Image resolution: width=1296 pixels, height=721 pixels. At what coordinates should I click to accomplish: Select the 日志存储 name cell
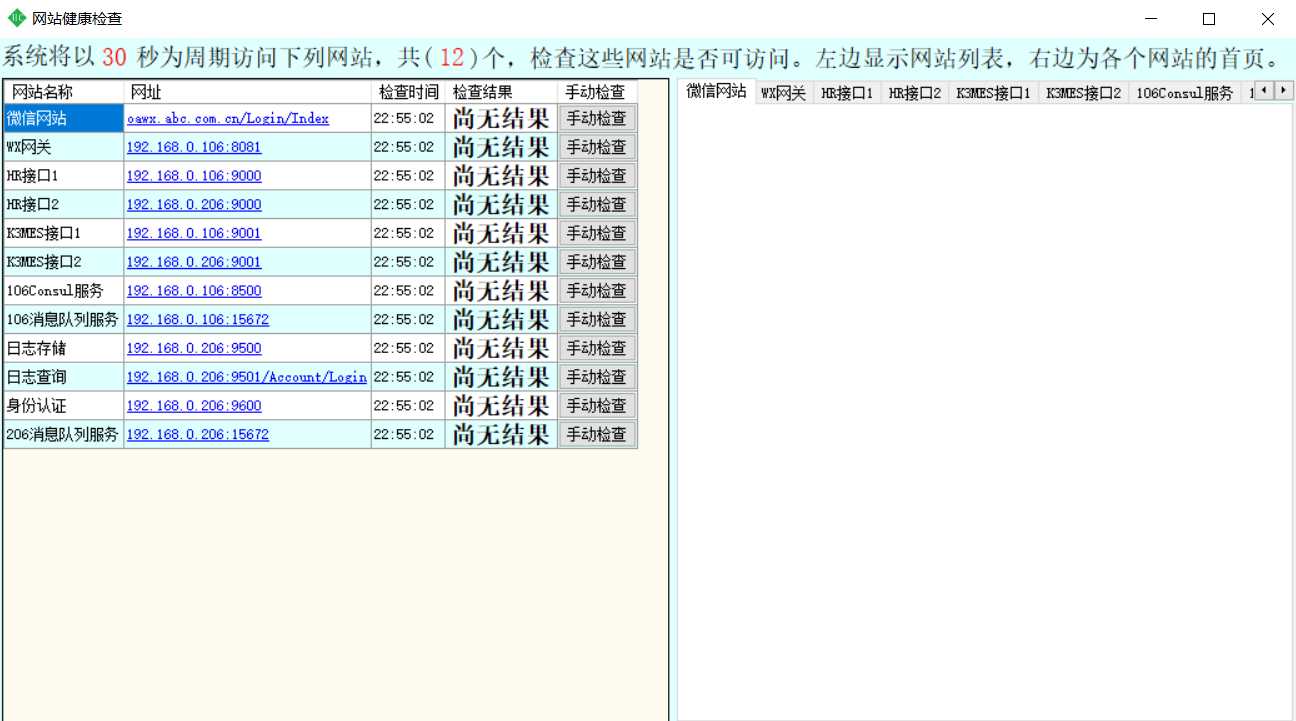click(64, 348)
